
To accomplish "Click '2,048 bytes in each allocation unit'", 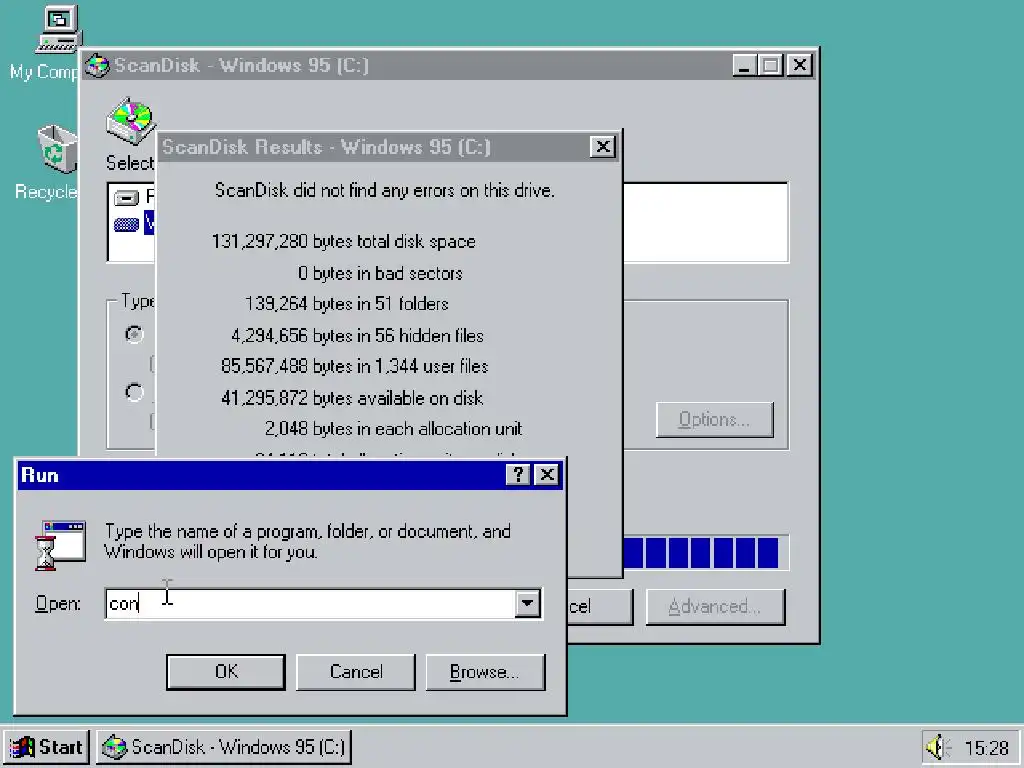I will click(x=393, y=428).
